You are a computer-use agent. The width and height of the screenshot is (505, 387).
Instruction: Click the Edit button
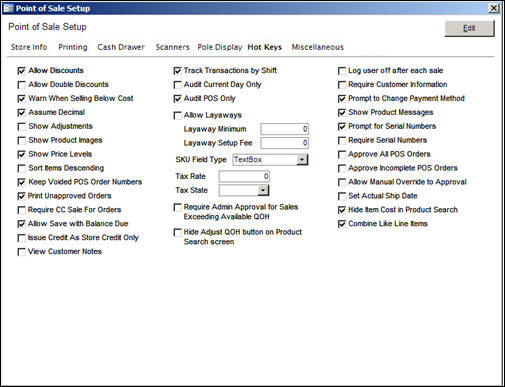pos(469,28)
